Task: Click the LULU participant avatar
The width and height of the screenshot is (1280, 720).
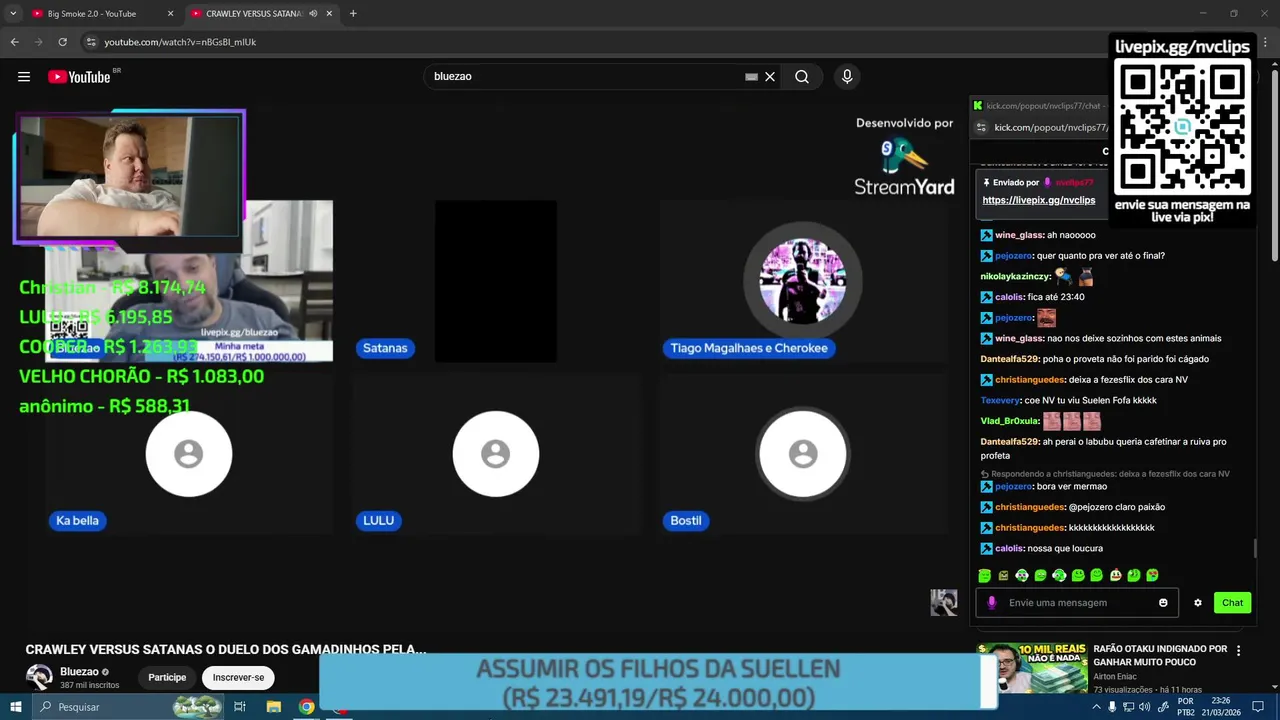Action: [495, 454]
